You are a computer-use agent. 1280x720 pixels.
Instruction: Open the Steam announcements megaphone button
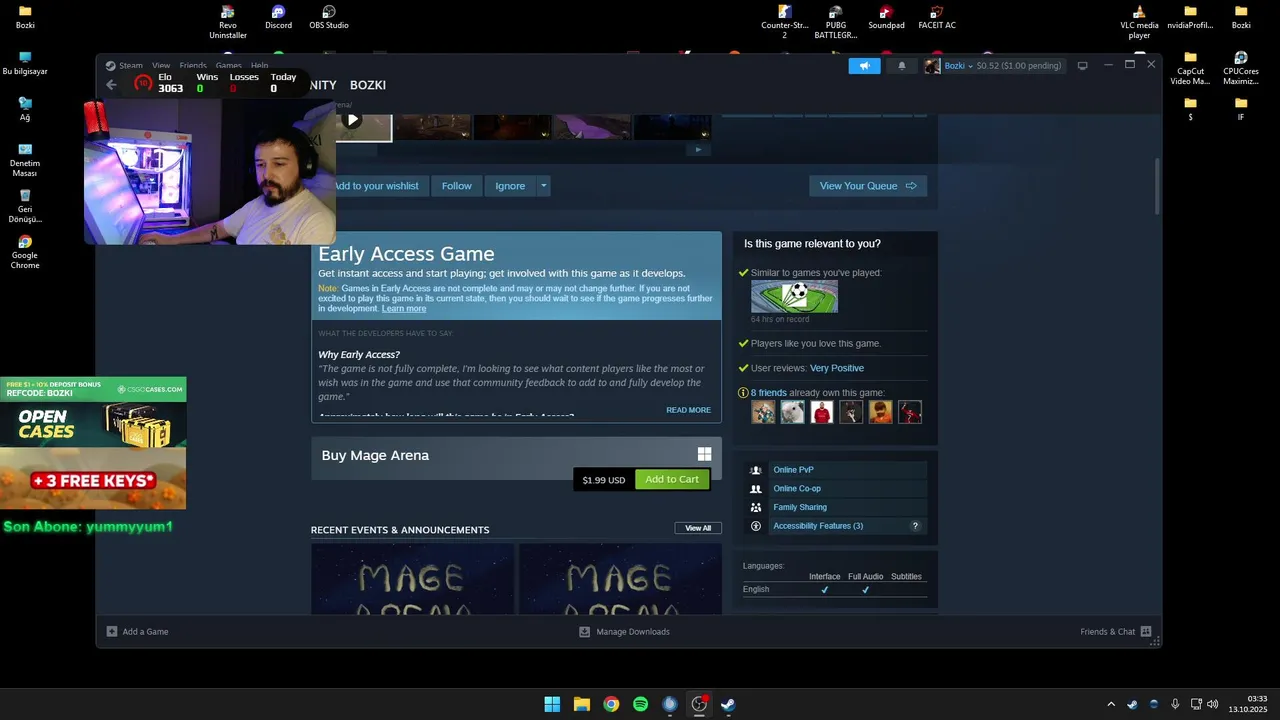click(x=864, y=66)
